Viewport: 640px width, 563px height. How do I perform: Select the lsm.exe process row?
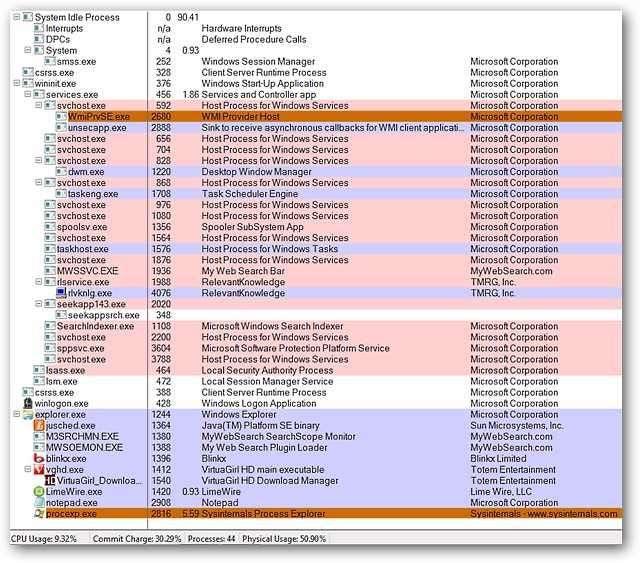pos(316,381)
